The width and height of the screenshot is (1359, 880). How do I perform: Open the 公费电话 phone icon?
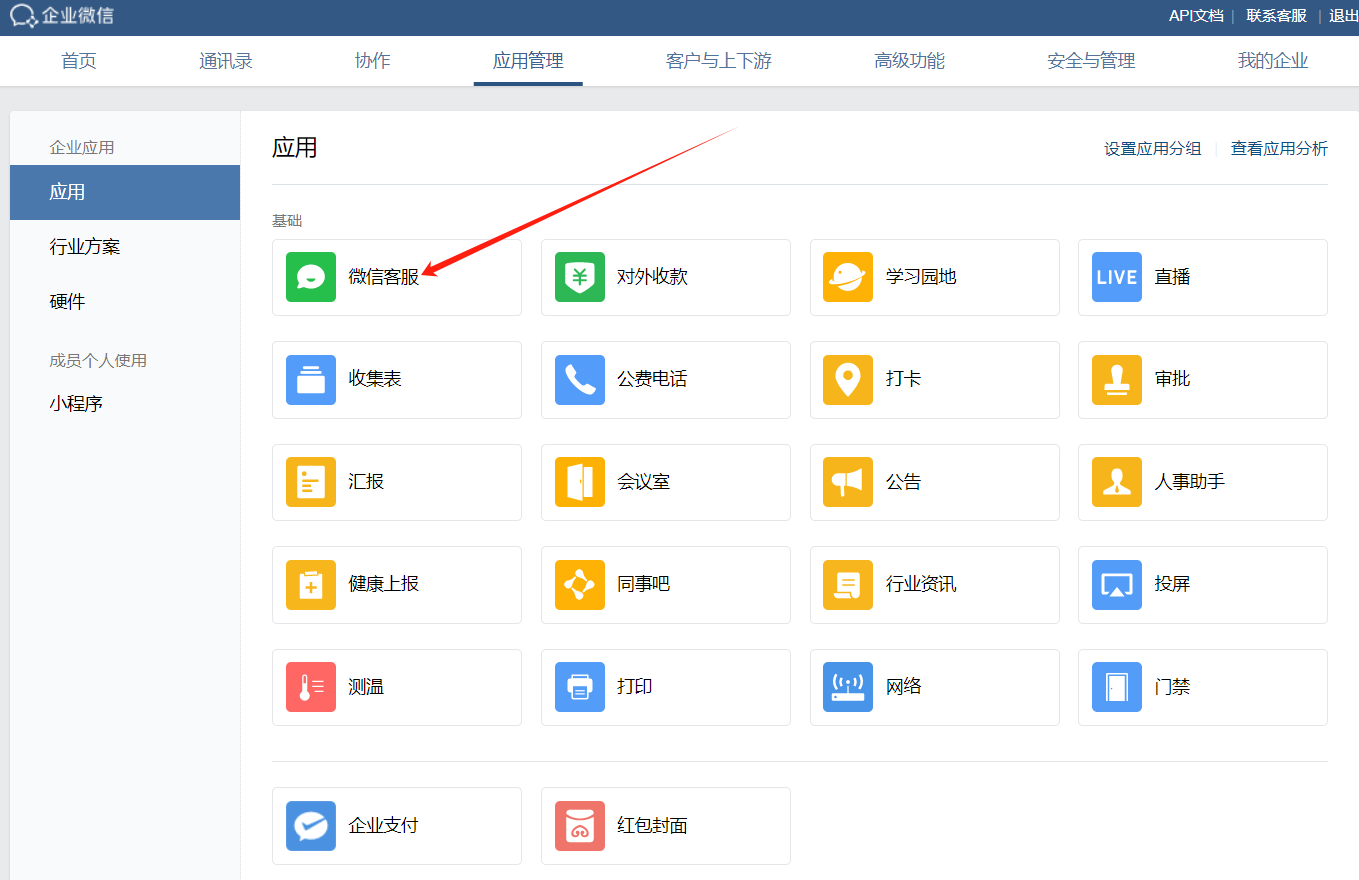[580, 380]
